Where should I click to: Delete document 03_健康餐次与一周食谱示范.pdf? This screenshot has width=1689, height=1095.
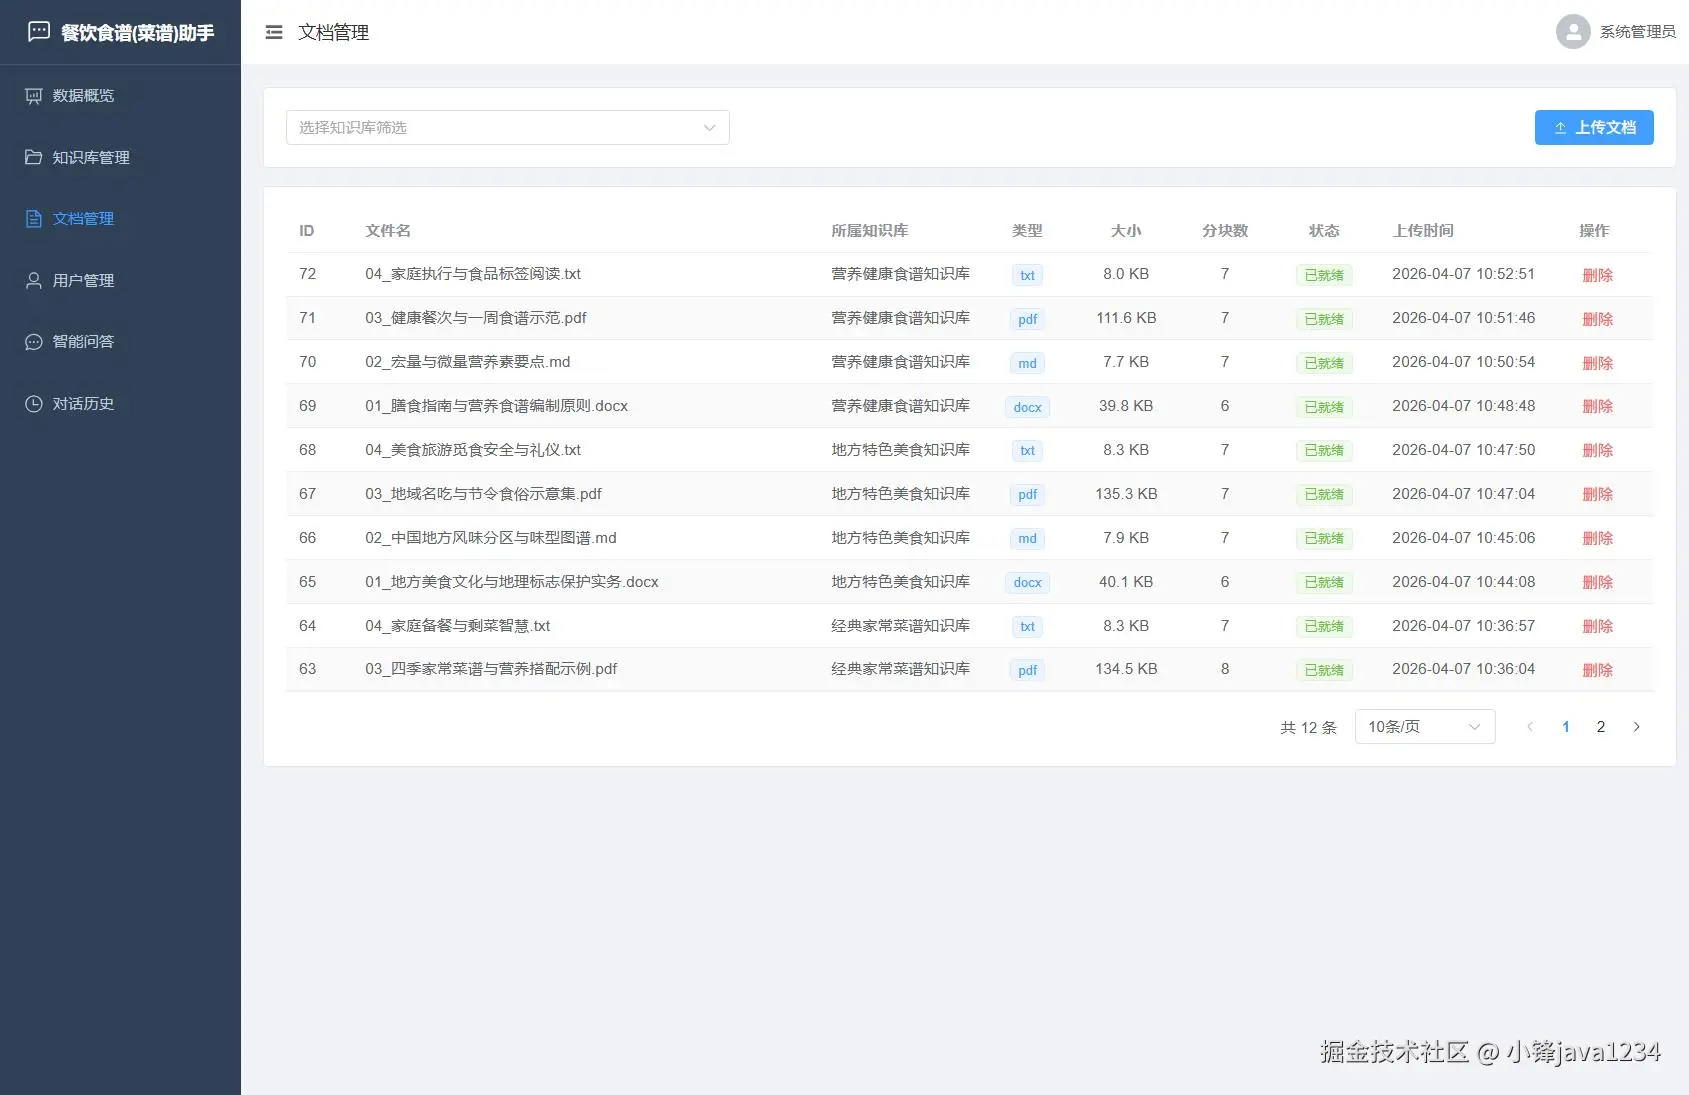(x=1597, y=319)
